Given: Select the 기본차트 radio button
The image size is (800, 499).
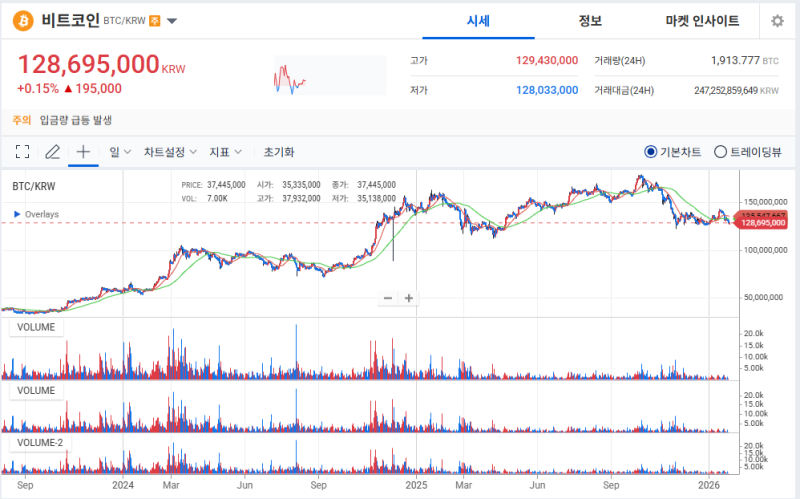Looking at the screenshot, I should pos(651,152).
